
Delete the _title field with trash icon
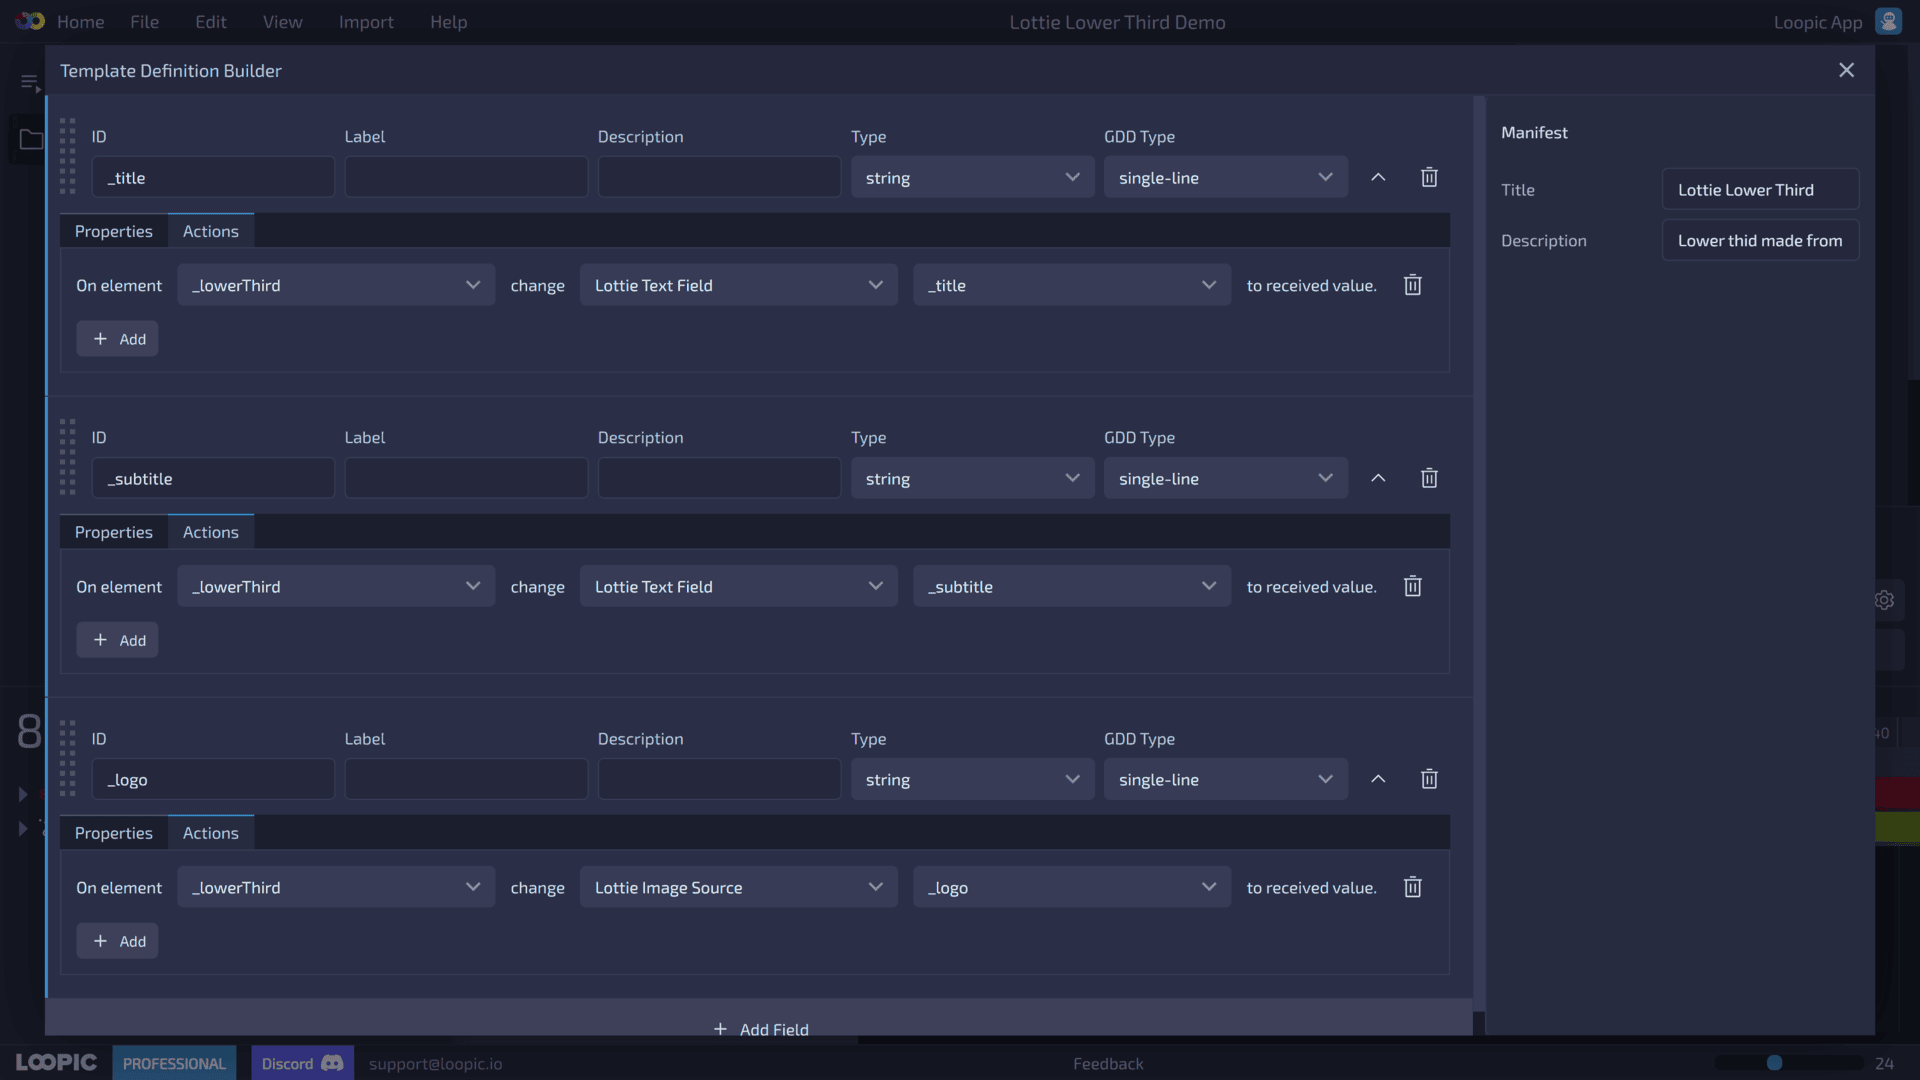pos(1429,177)
